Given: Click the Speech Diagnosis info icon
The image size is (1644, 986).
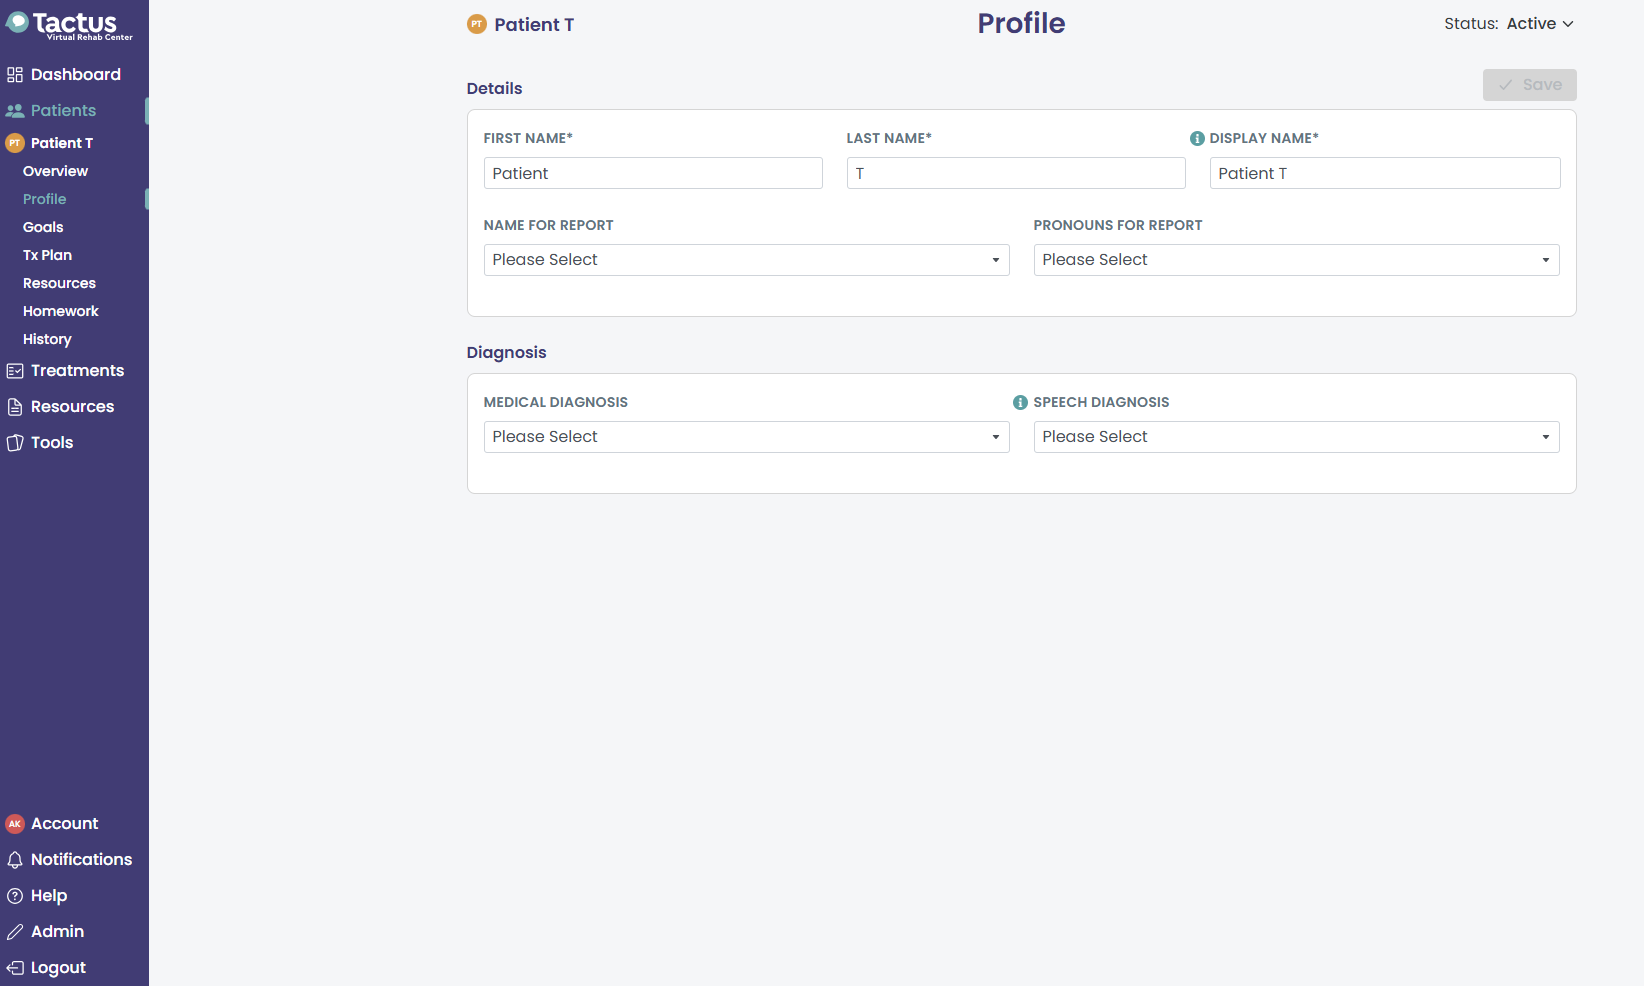Looking at the screenshot, I should click(x=1020, y=403).
